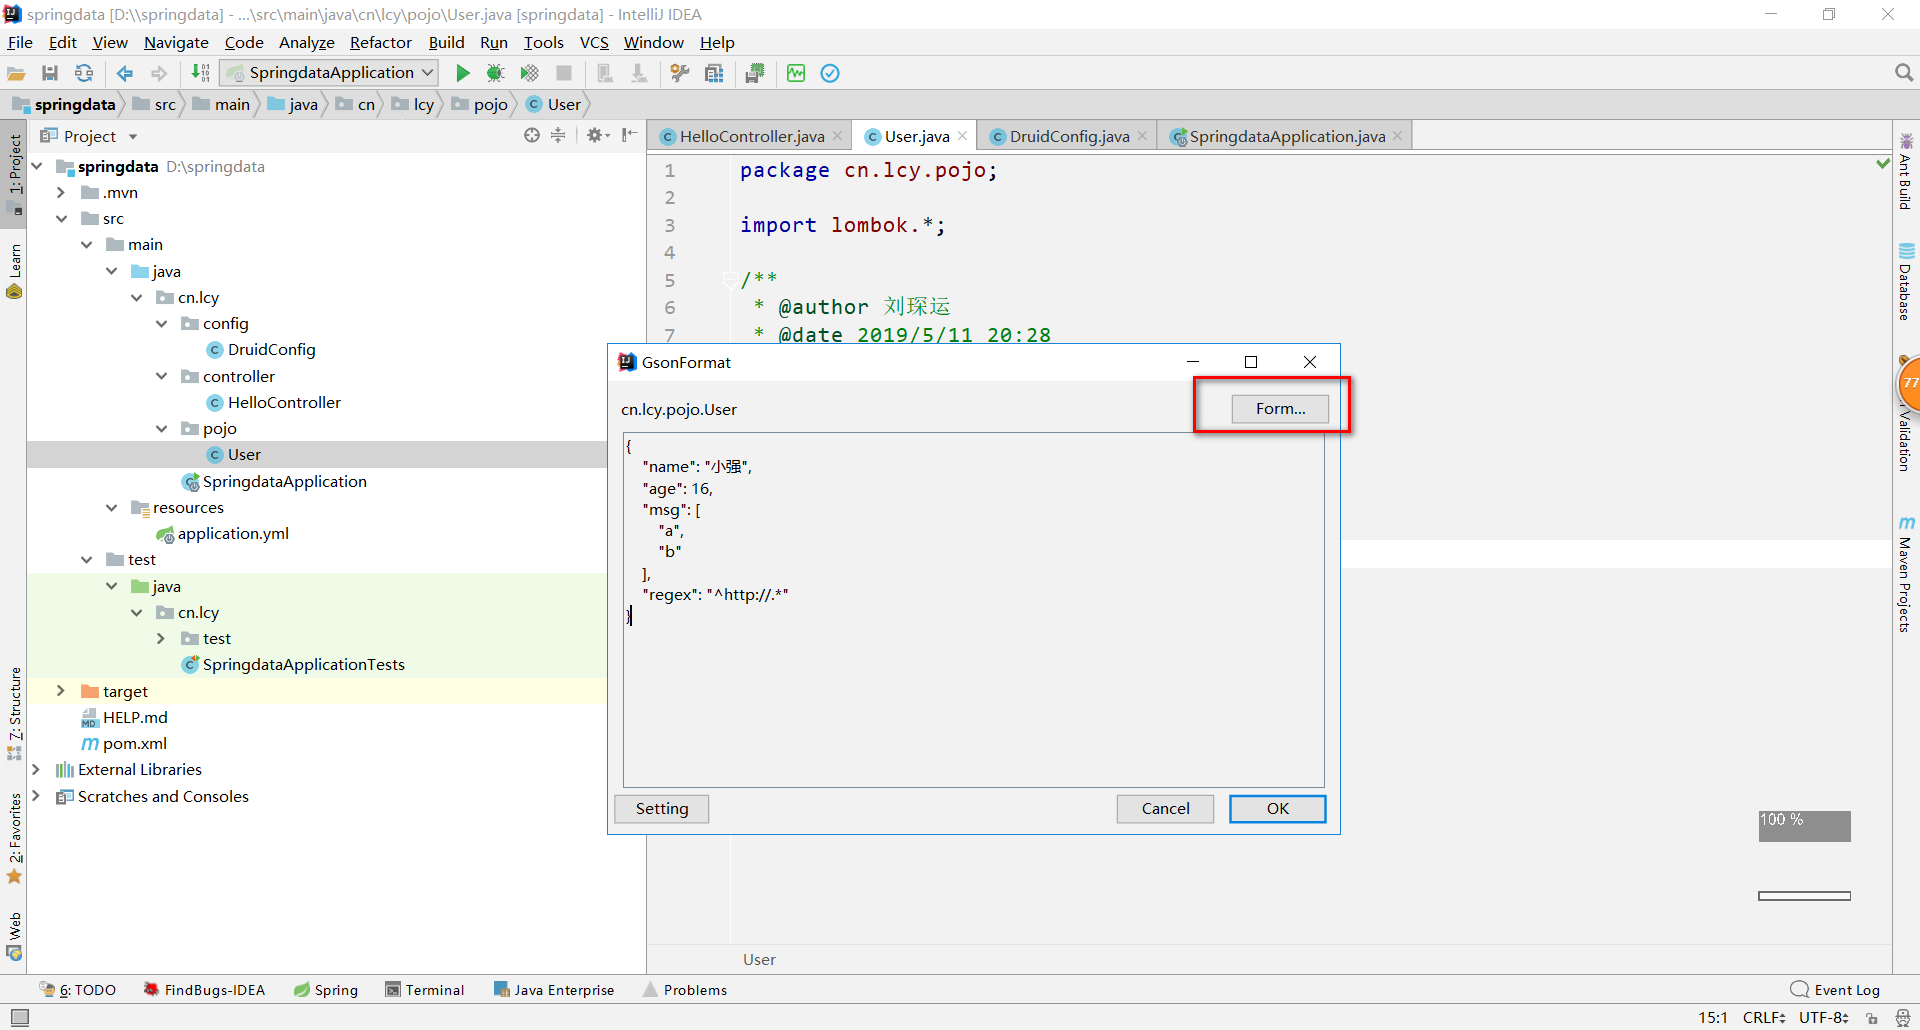This screenshot has width=1920, height=1030.
Task: Click the Synchronize refresh icon
Action: [84, 73]
